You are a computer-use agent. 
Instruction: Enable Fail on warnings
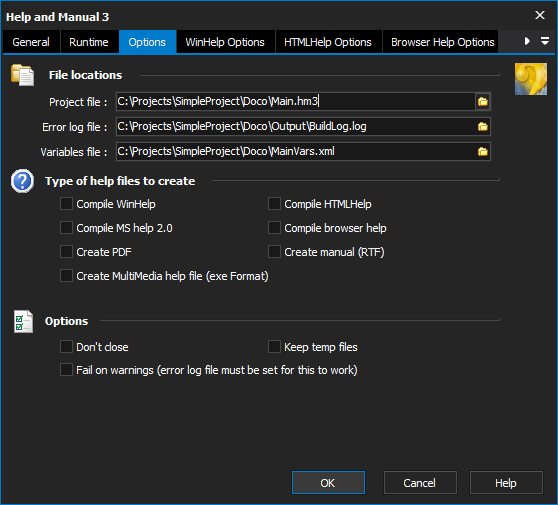click(66, 370)
